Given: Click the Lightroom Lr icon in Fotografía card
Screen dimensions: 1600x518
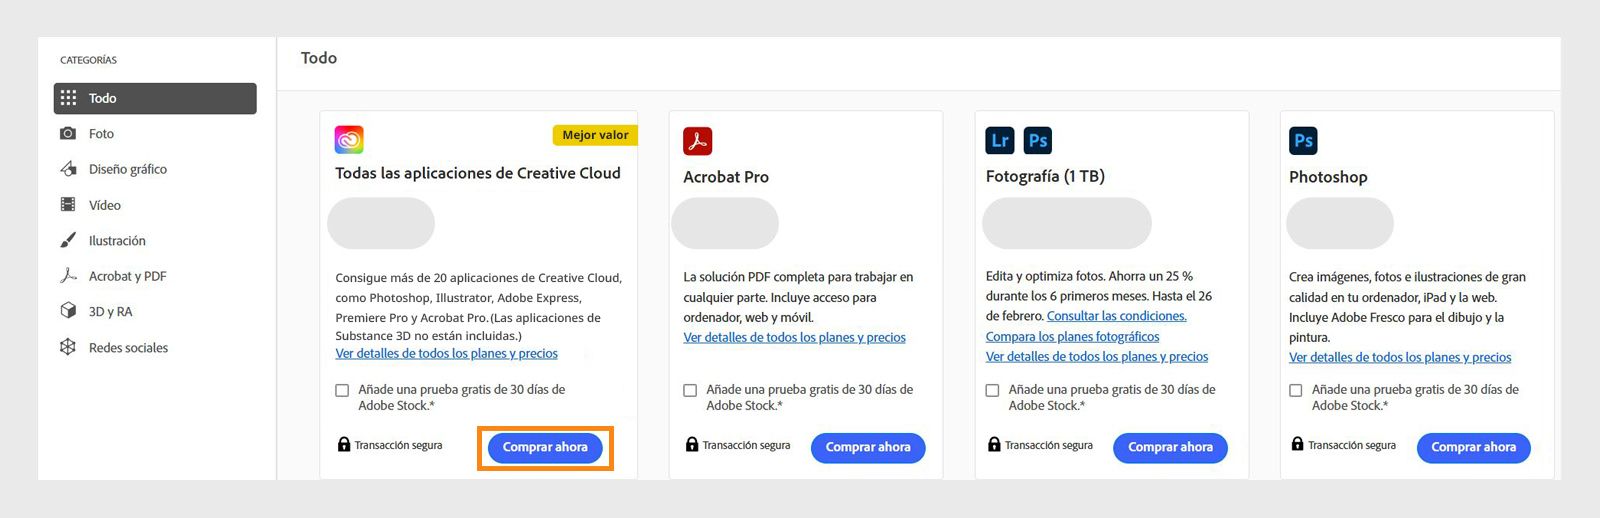Looking at the screenshot, I should (x=1000, y=140).
